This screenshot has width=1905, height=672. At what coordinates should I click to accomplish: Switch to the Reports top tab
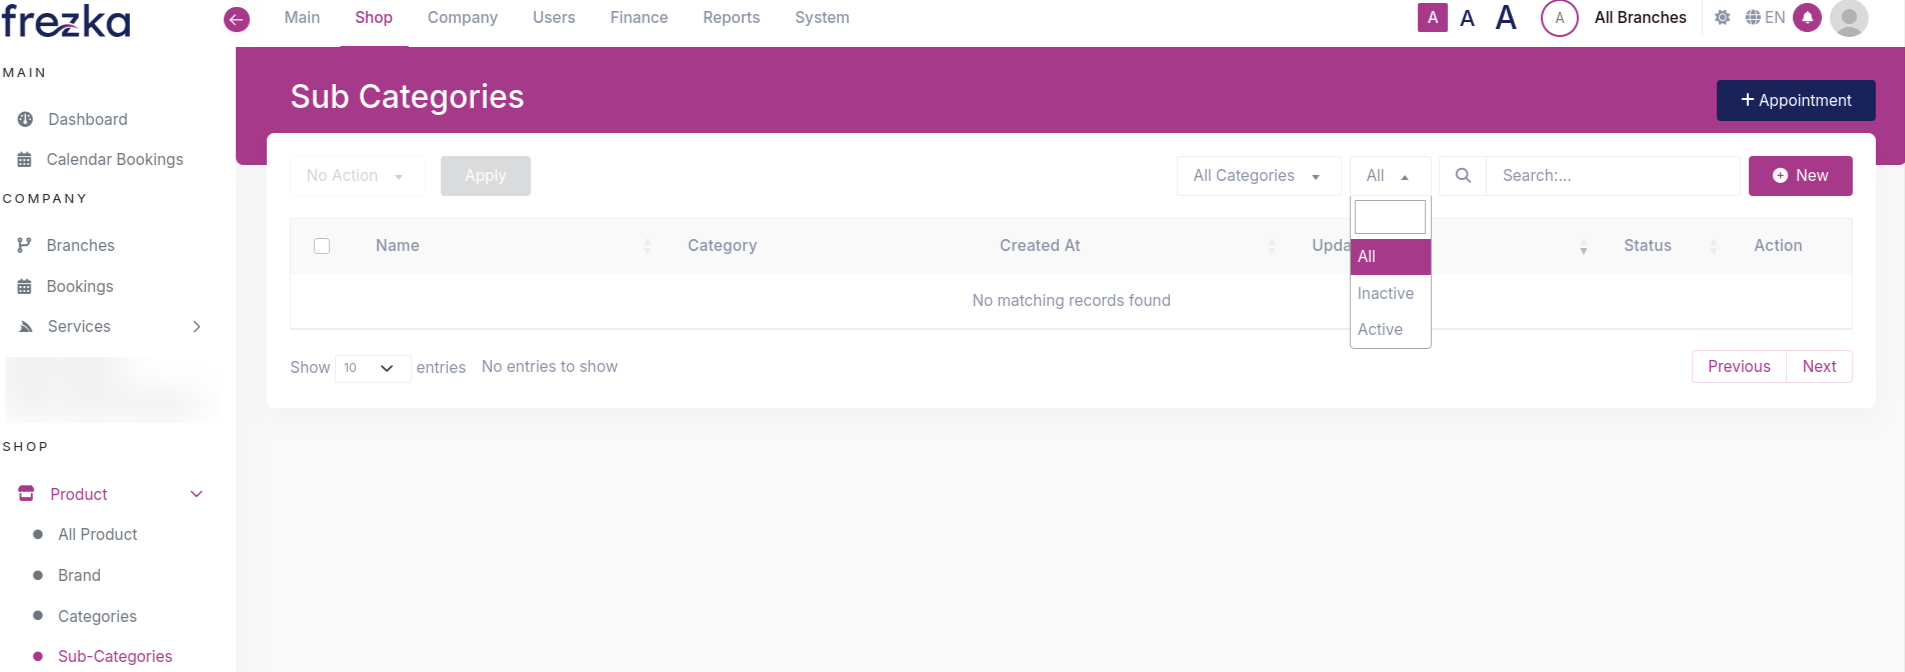[x=731, y=18]
